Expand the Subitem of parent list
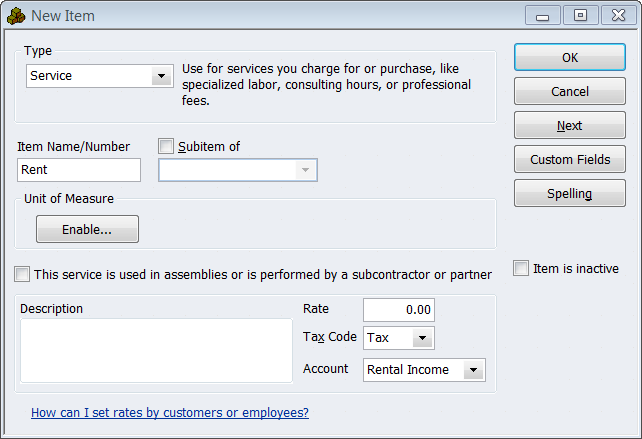The width and height of the screenshot is (642, 439). click(x=305, y=170)
